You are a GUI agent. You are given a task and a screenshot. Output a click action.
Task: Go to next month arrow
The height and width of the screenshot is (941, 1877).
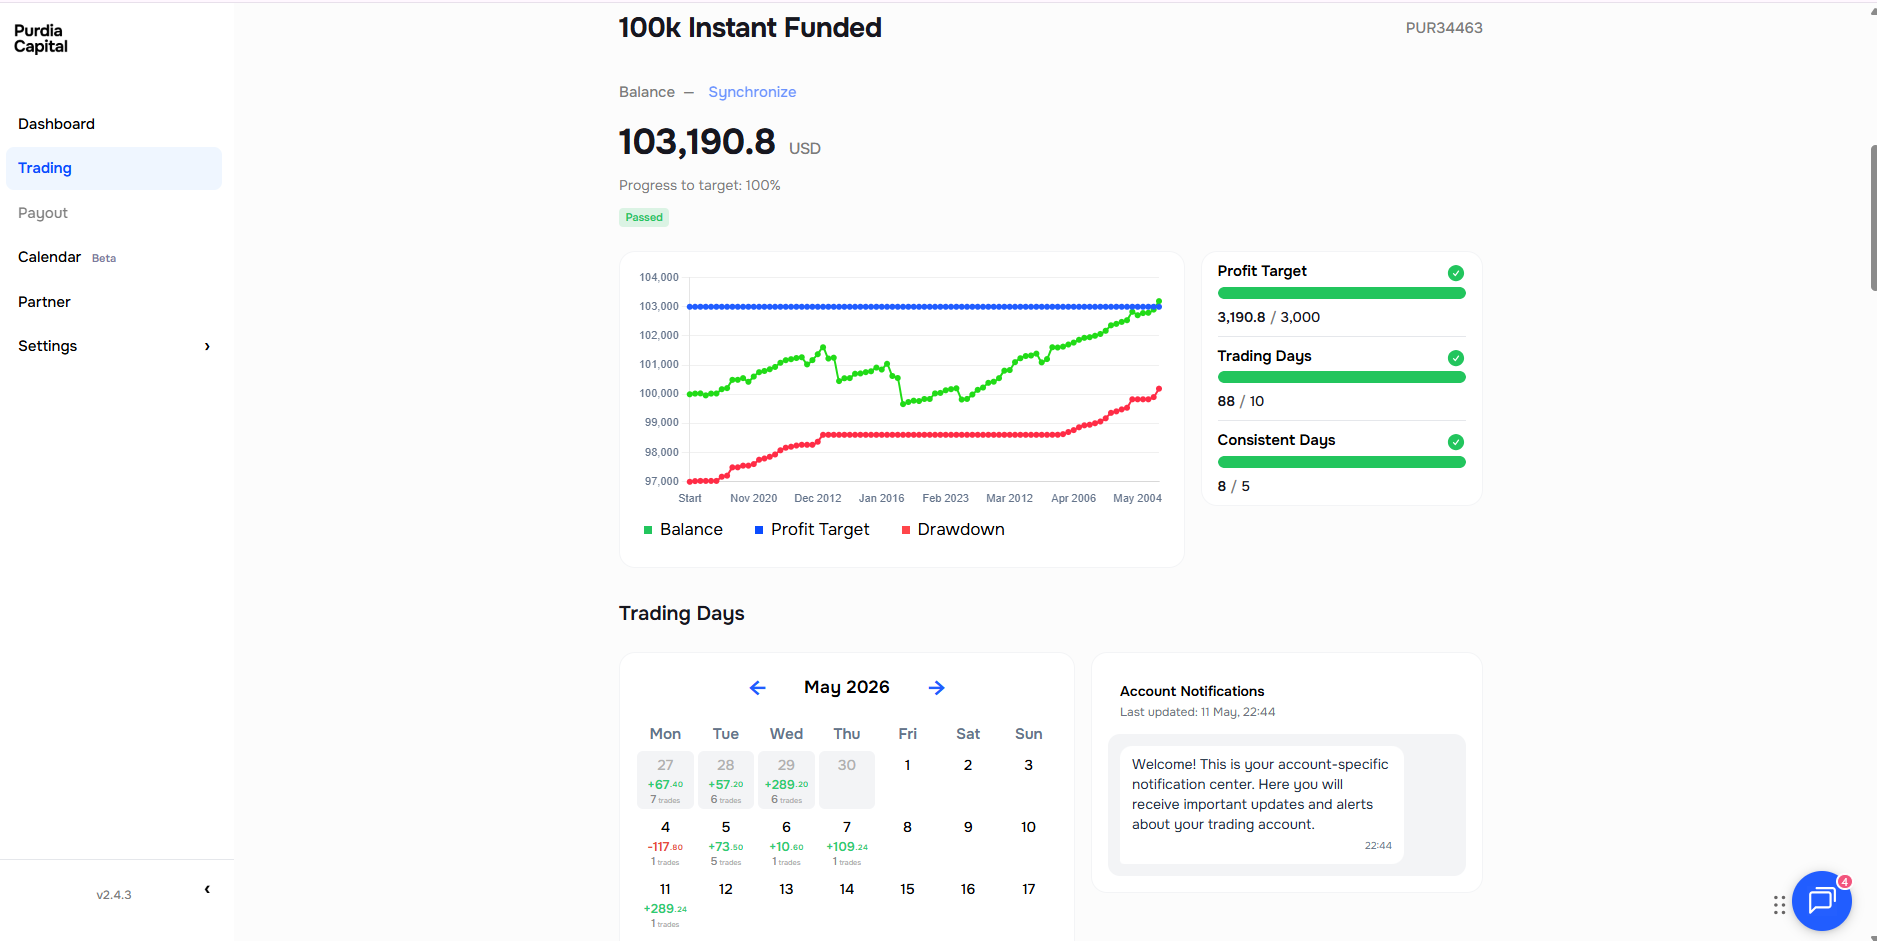937,688
